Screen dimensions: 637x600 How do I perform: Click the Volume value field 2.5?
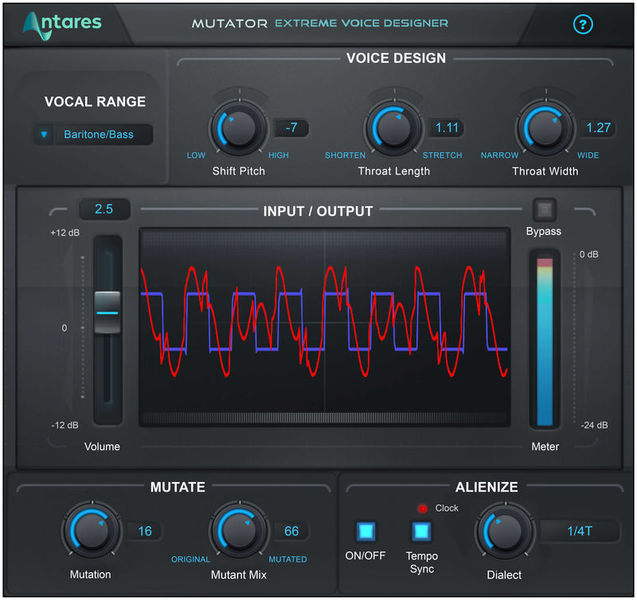(x=104, y=209)
